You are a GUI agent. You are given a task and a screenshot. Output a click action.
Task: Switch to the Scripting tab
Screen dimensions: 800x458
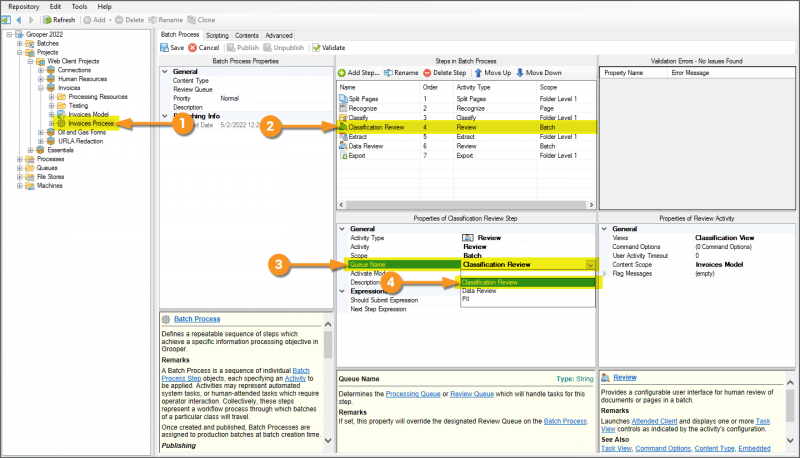[x=217, y=35]
